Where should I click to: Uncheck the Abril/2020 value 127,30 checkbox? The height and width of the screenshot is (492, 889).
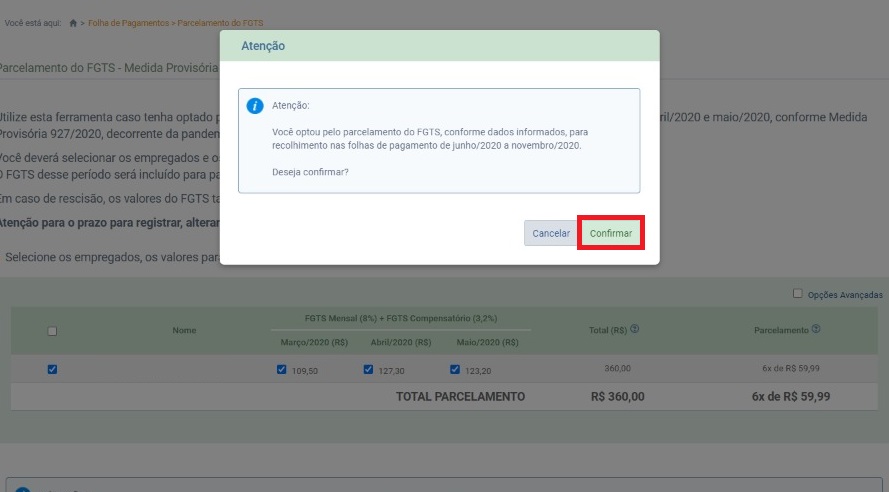369,369
